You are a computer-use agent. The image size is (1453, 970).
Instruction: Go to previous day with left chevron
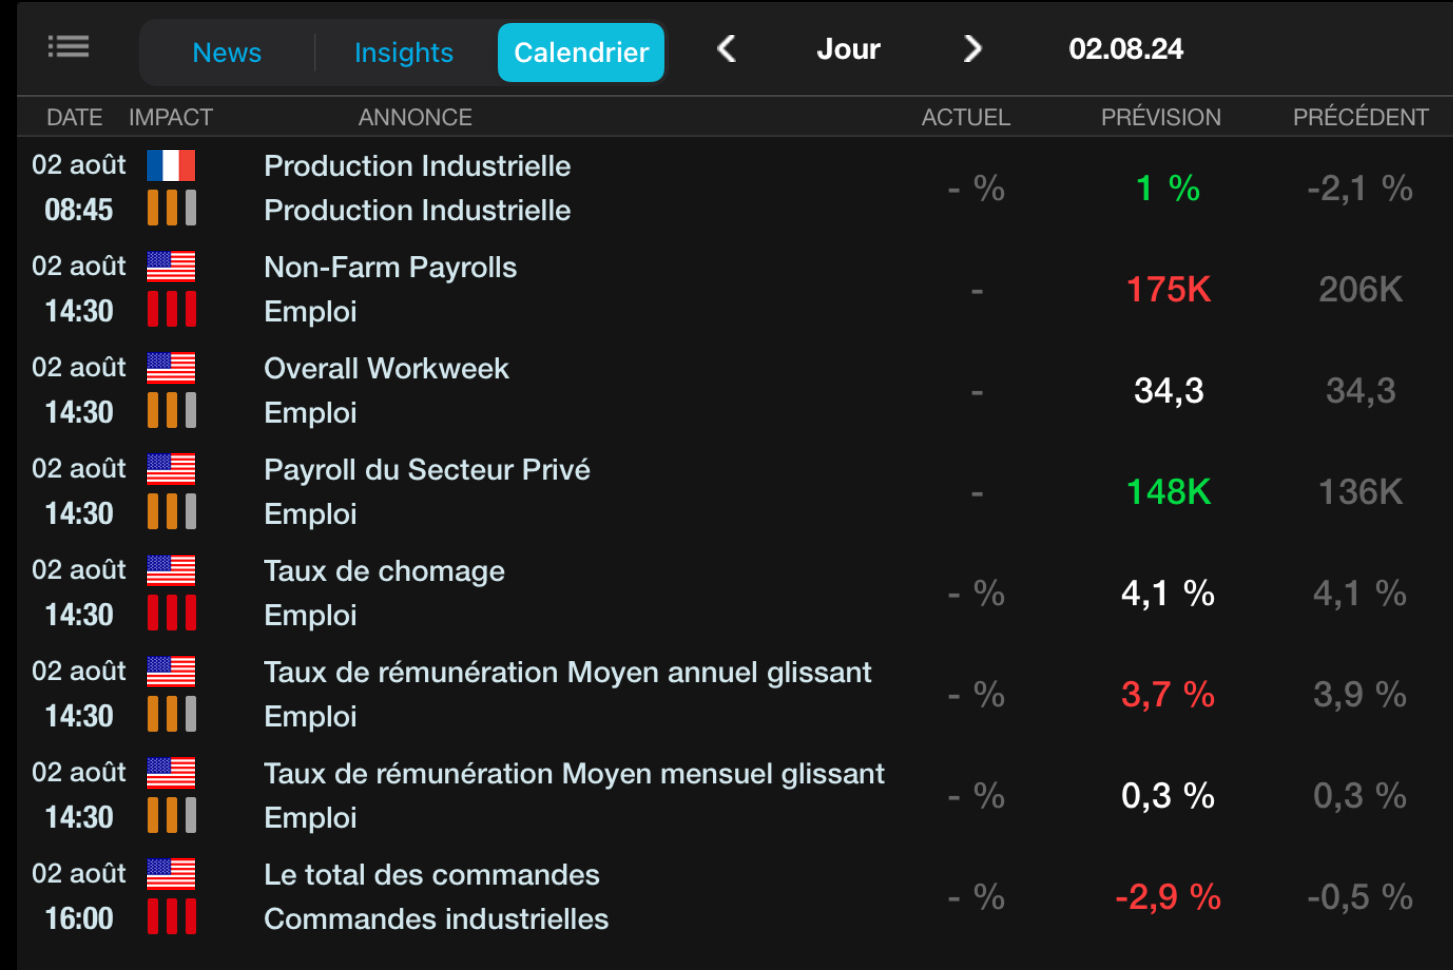[727, 49]
